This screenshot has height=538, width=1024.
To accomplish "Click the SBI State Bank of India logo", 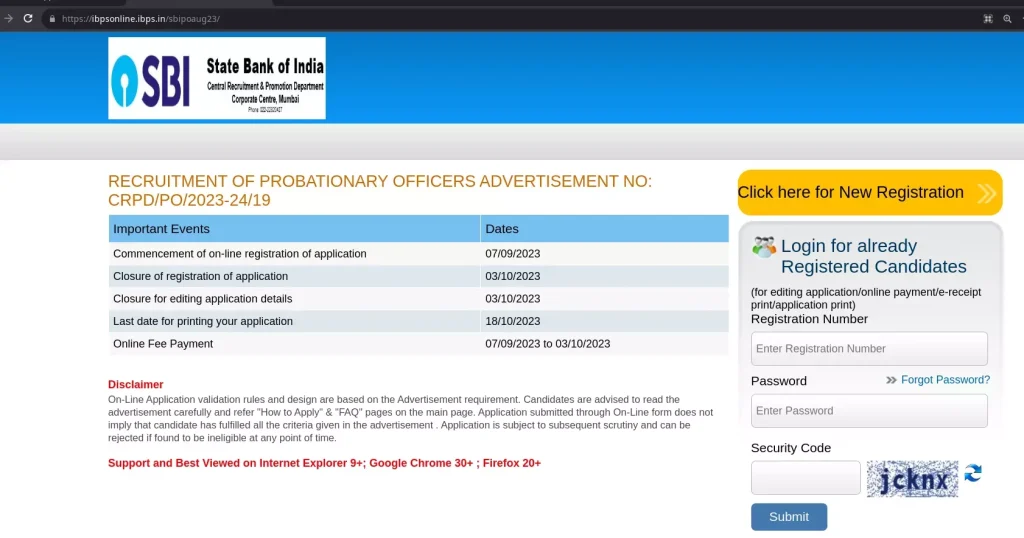I will [x=217, y=78].
